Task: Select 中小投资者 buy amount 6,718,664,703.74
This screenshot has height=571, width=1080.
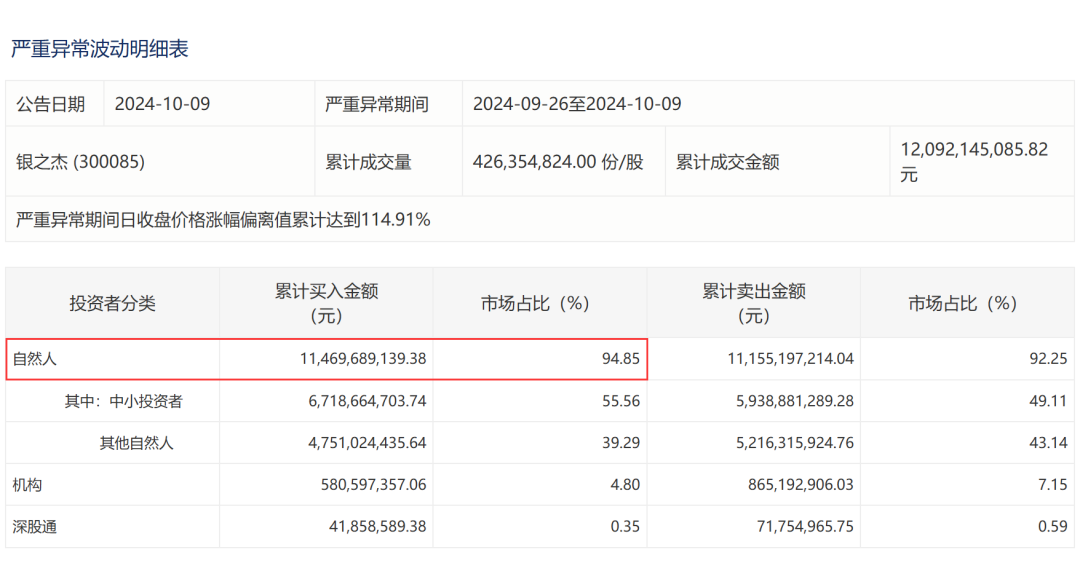Action: [353, 401]
